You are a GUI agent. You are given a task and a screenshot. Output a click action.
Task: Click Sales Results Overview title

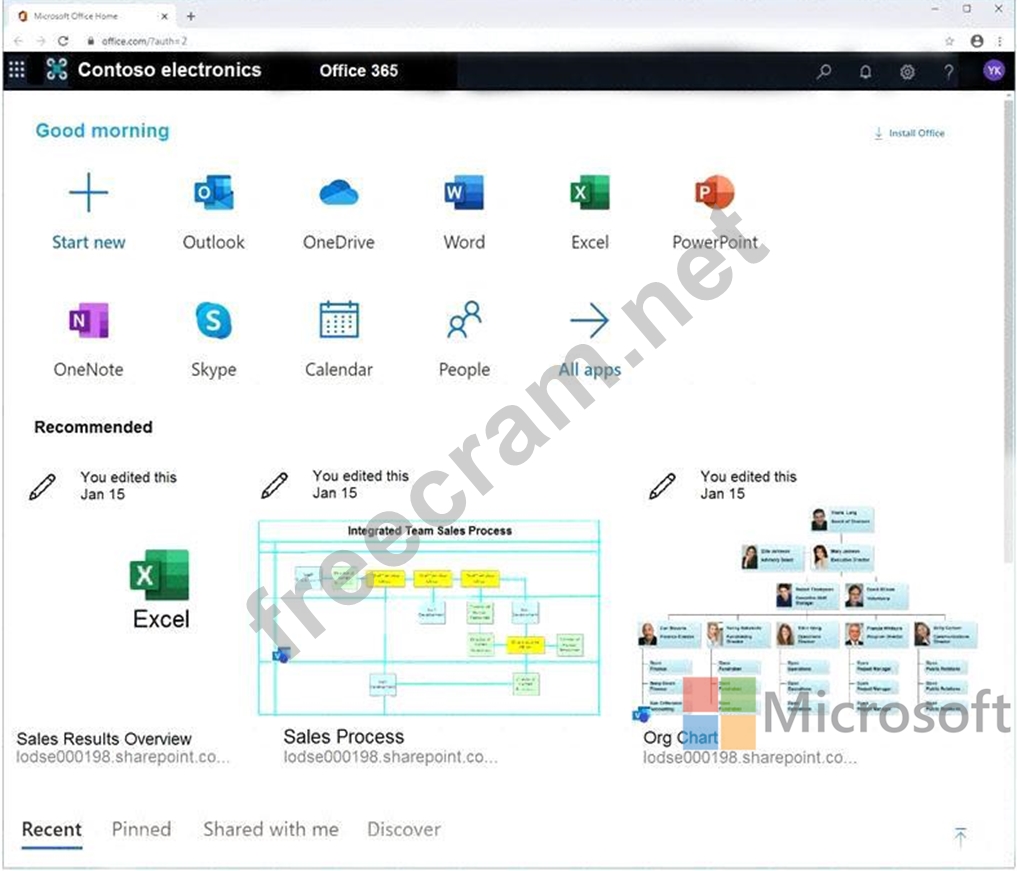[104, 739]
